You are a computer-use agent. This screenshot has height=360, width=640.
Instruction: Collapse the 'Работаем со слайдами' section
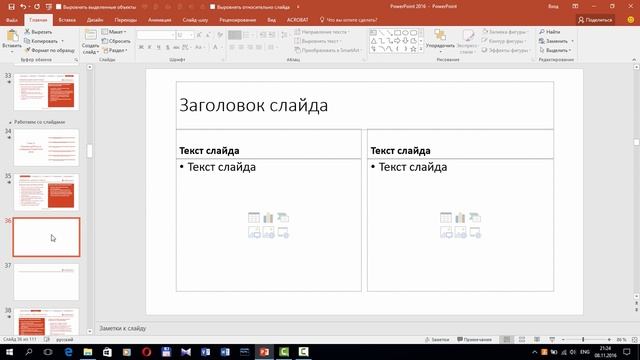10,122
